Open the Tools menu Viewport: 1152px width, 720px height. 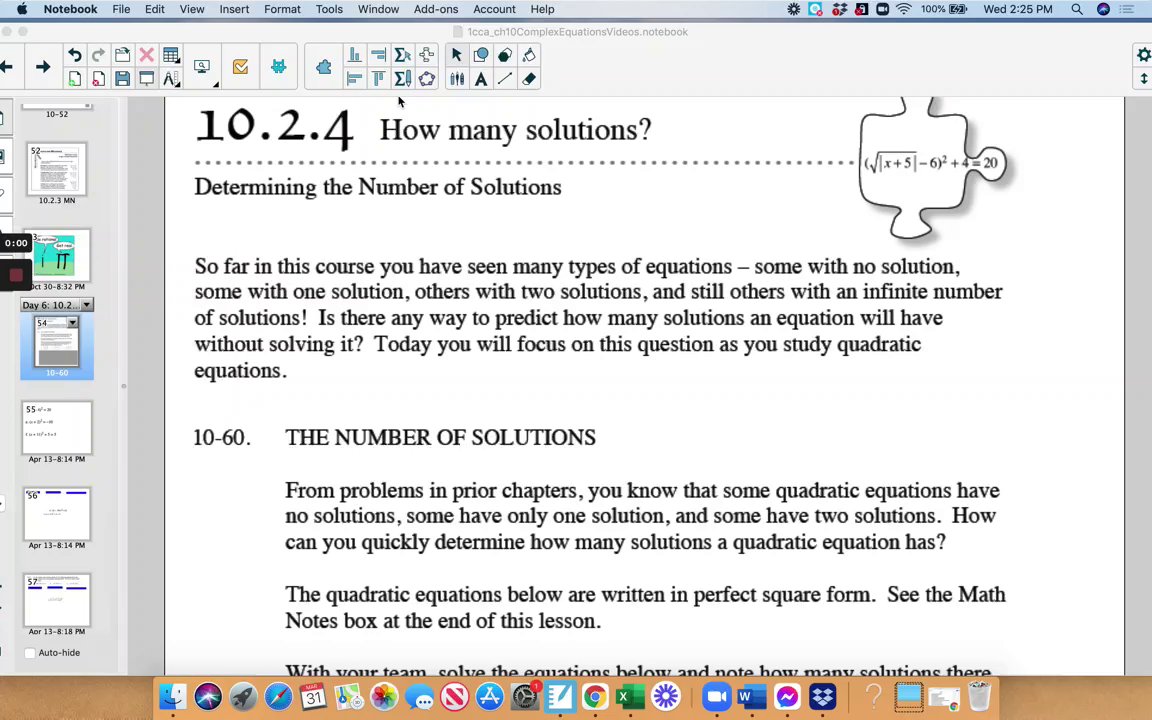(x=329, y=9)
